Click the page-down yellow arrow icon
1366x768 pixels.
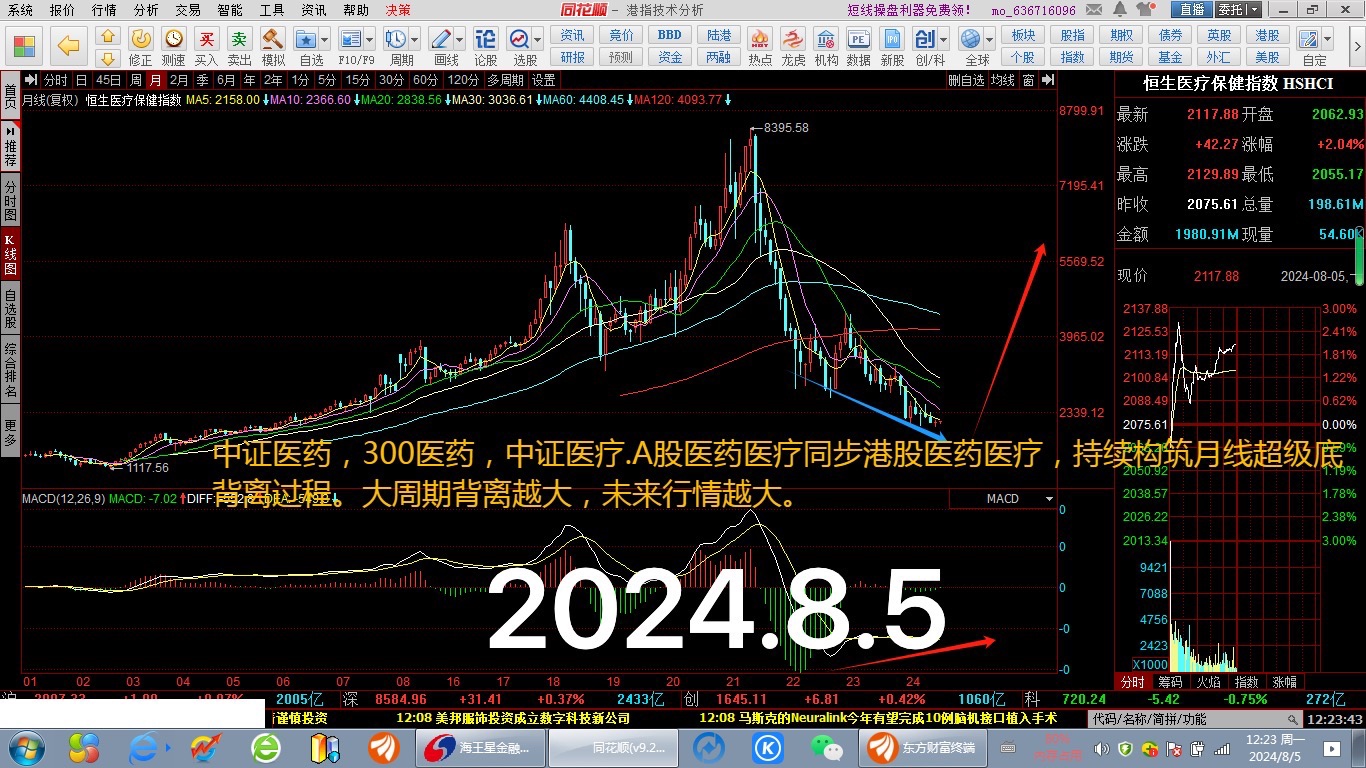point(108,58)
